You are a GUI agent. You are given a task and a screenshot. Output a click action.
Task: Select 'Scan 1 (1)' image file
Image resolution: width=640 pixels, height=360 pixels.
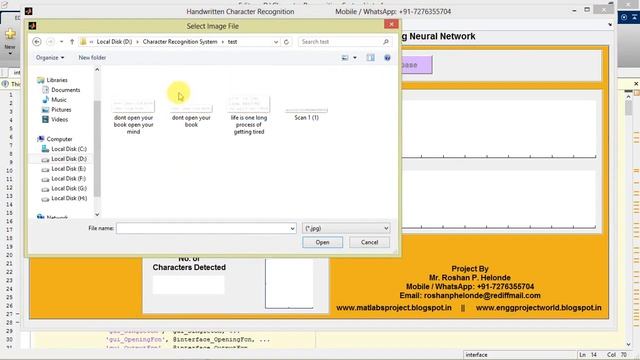click(x=307, y=114)
